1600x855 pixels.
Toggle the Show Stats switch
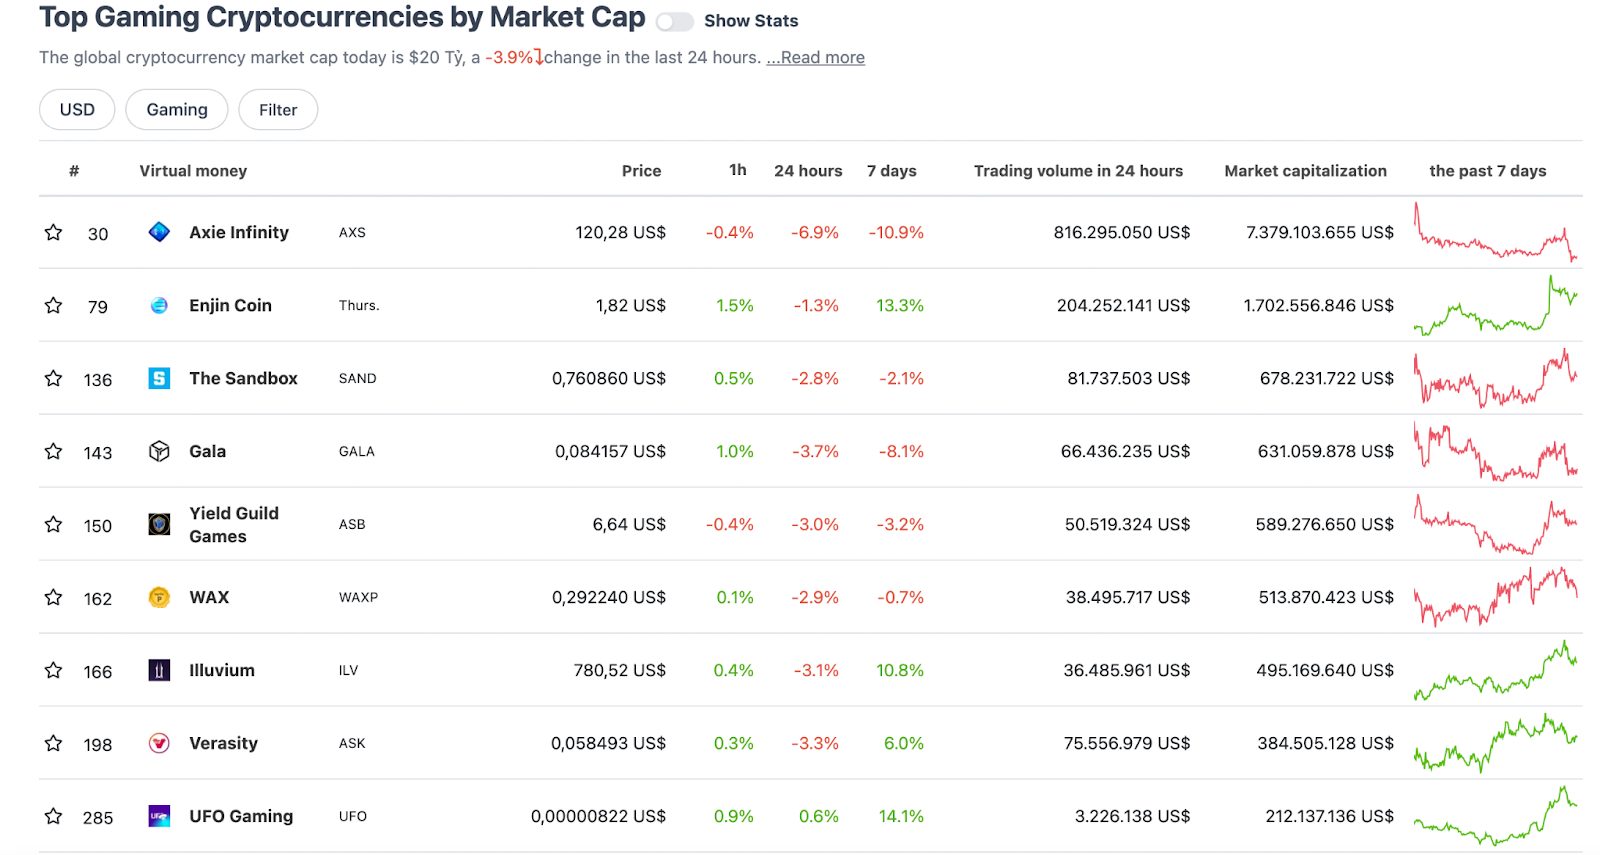674,22
